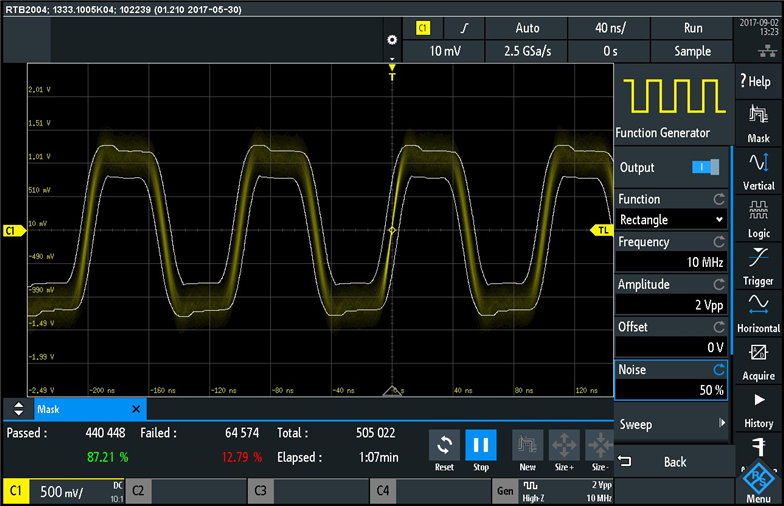Click the settings gear icon
Image resolution: width=784 pixels, height=506 pixels.
[x=392, y=40]
